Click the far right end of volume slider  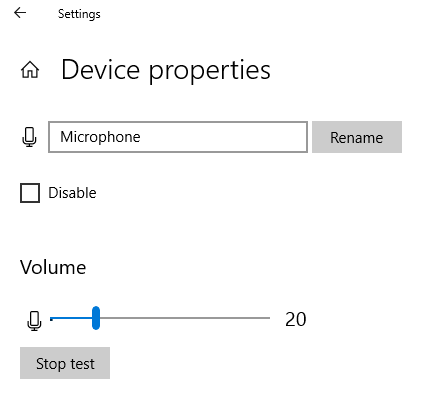pos(269,318)
